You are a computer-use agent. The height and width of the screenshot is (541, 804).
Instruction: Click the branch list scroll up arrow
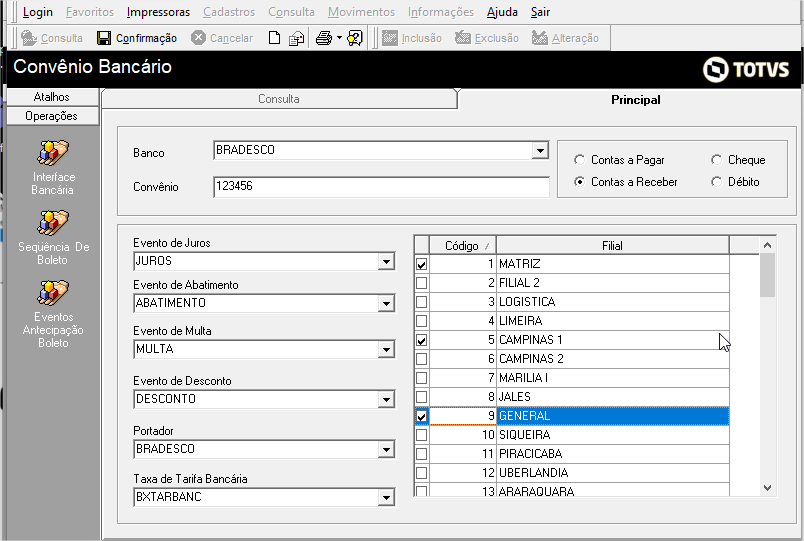tap(767, 245)
